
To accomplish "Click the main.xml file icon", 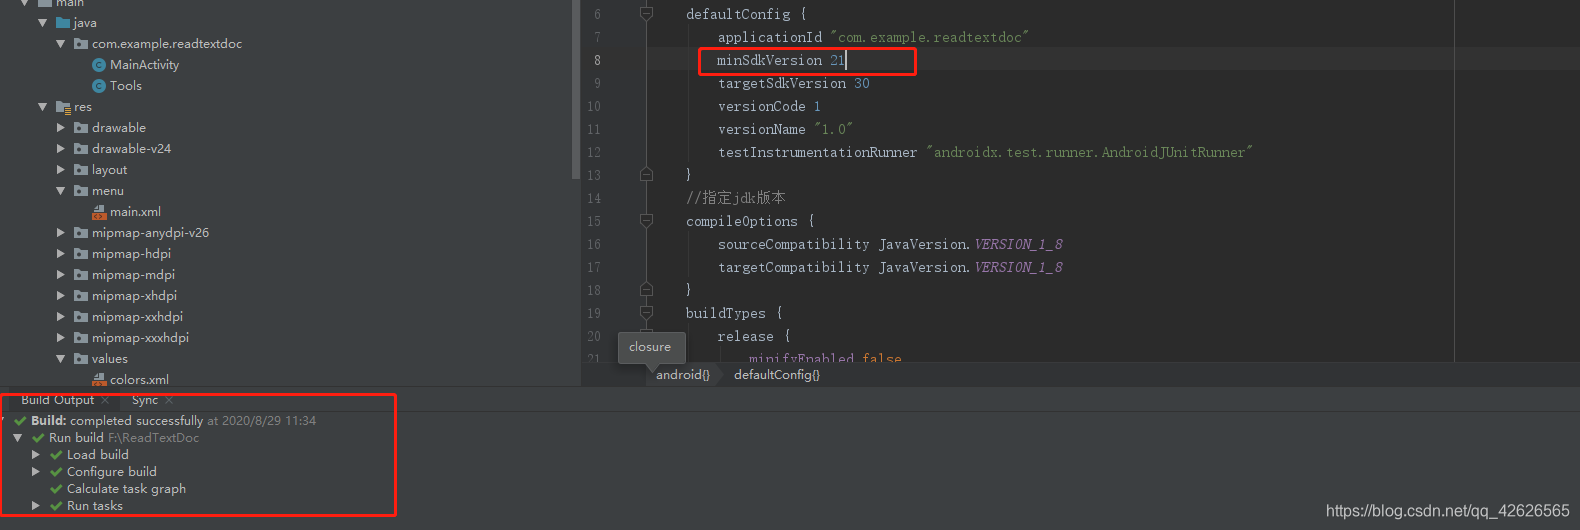I will coord(99,212).
